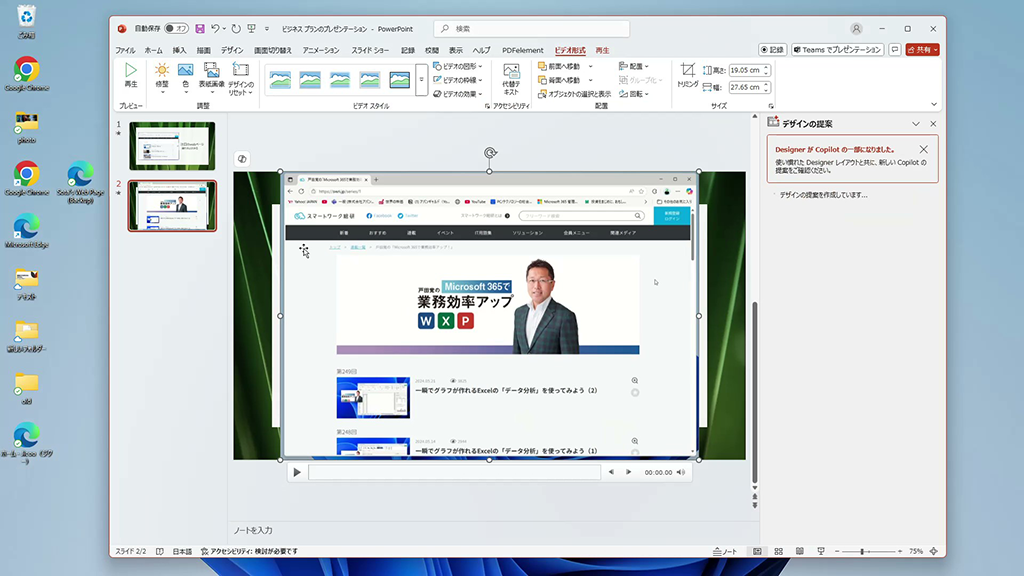Select the トリミング crop tool
The width and height of the screenshot is (1024, 576).
point(688,75)
